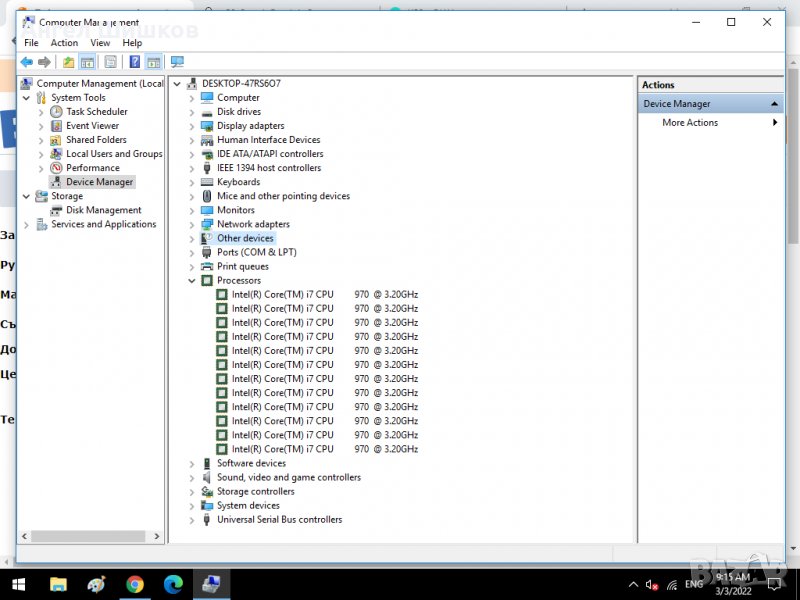Collapse the Device Manager actions header arrow
Screen dimensions: 800x600
(x=775, y=104)
